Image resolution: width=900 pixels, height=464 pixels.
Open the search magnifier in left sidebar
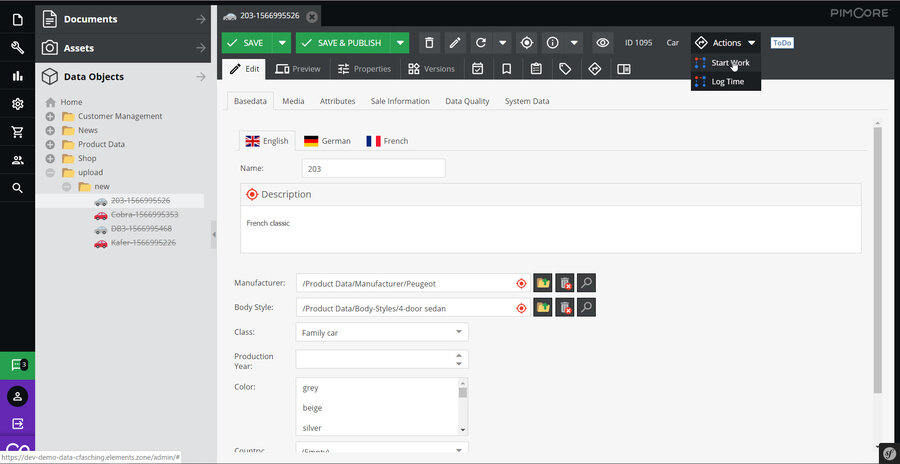[x=17, y=188]
